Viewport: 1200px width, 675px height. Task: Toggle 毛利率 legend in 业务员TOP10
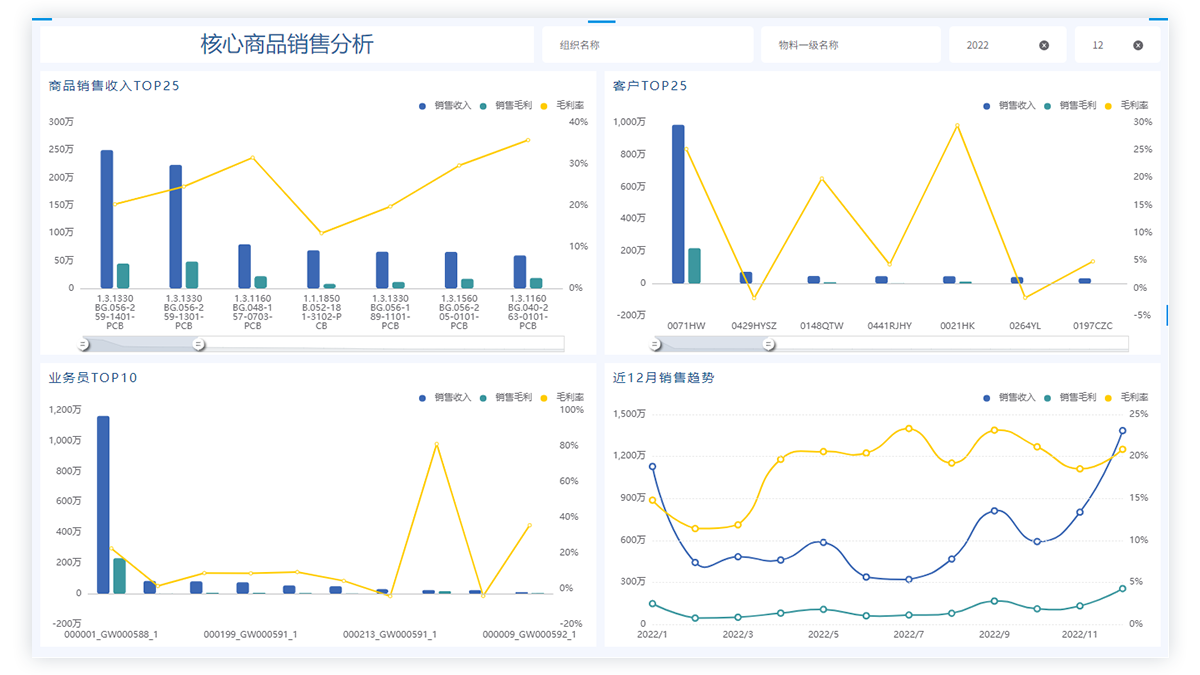[x=563, y=397]
